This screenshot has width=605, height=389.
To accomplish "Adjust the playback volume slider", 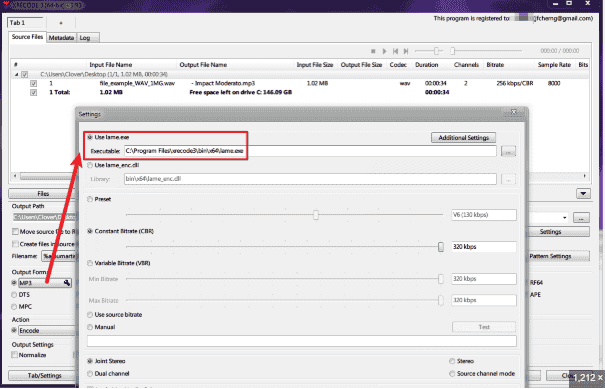I will (436, 51).
